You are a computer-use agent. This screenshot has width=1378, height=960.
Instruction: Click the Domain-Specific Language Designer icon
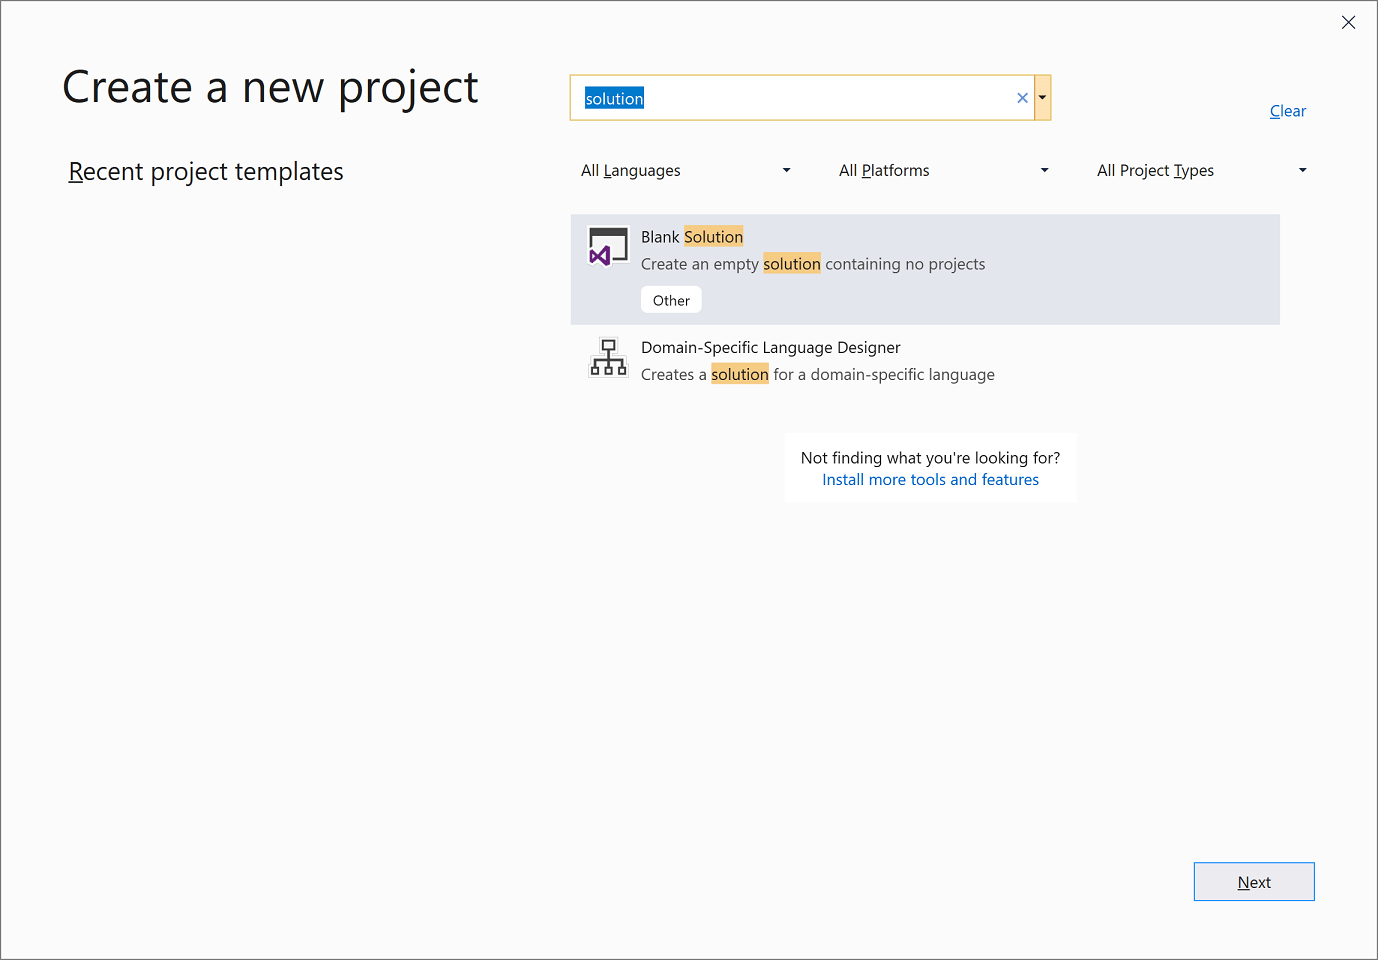point(608,357)
